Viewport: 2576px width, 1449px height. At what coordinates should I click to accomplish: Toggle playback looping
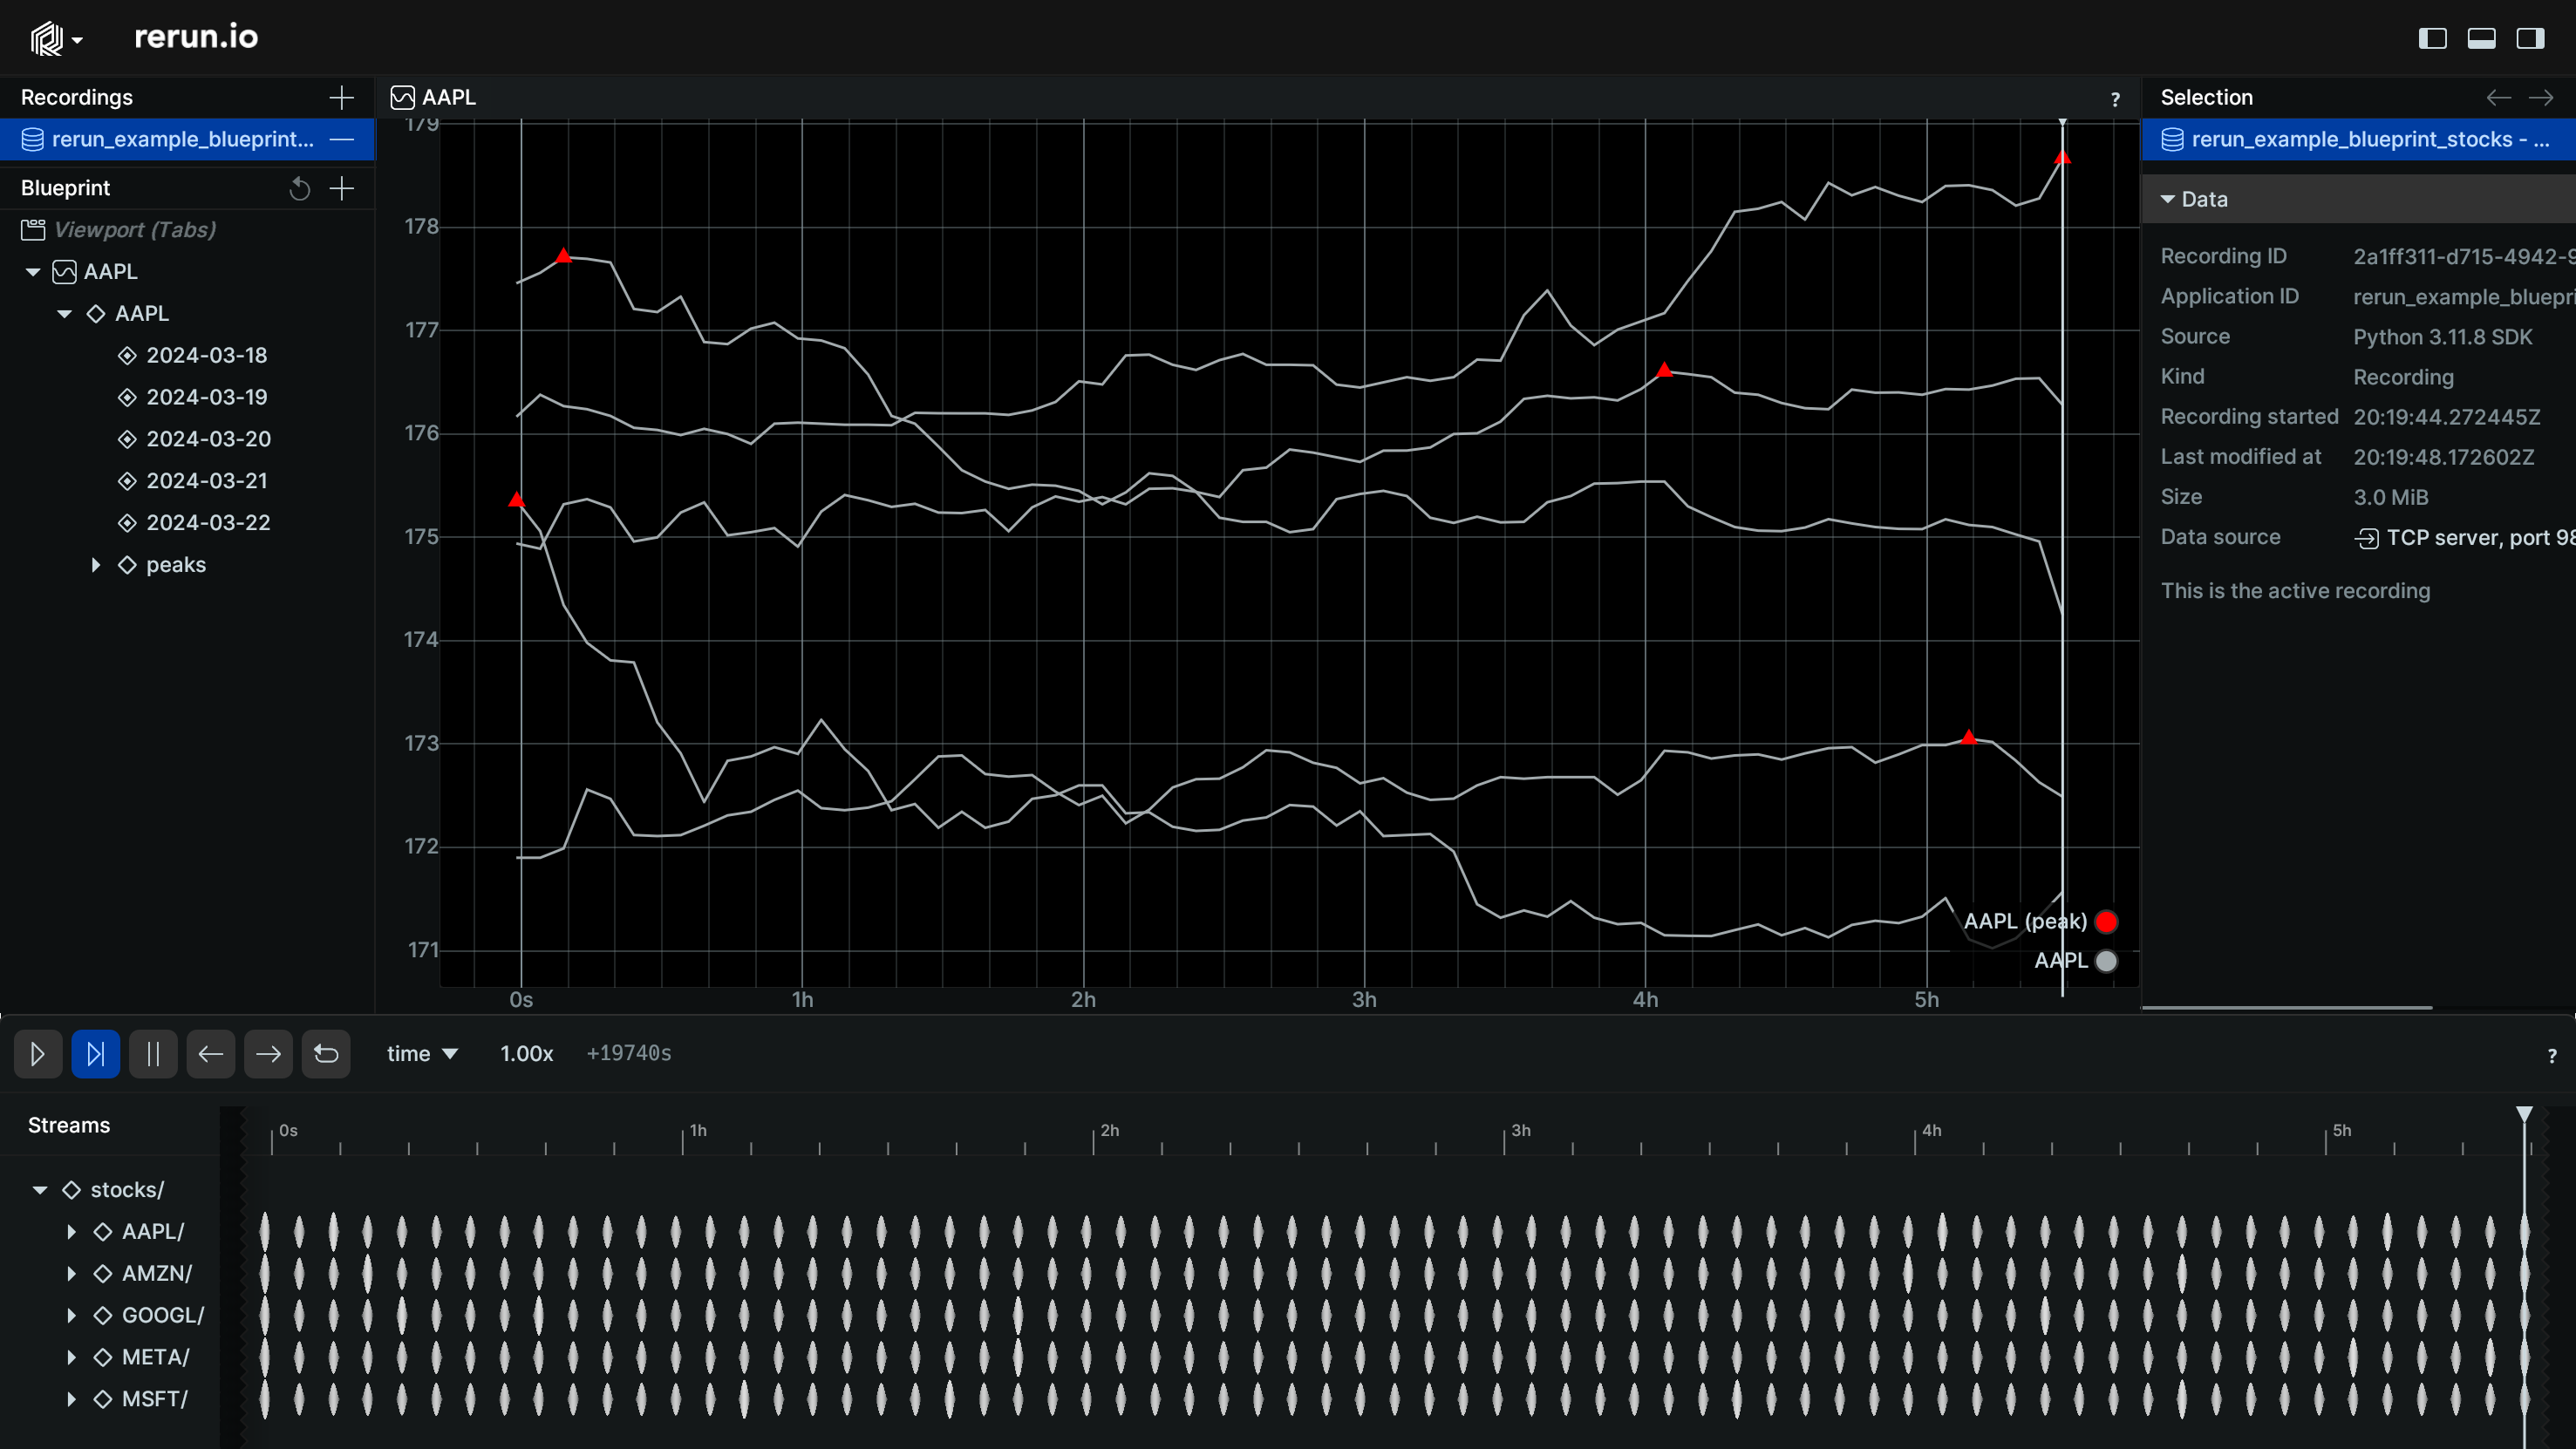(326, 1054)
